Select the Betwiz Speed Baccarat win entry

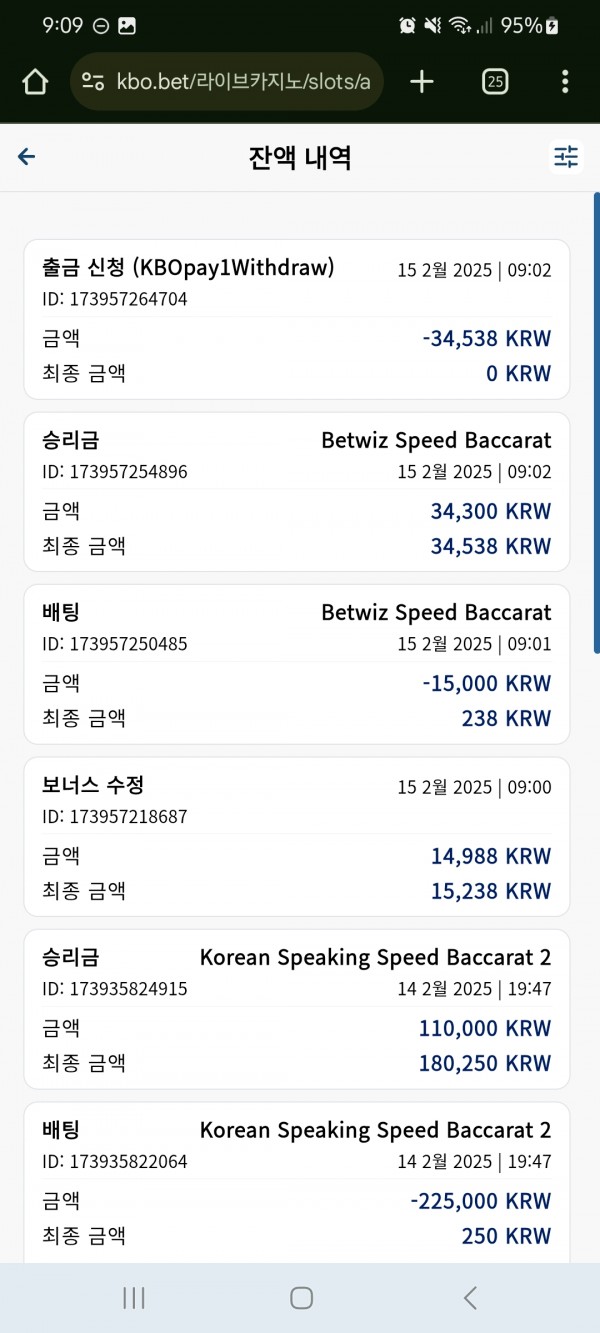pos(297,492)
